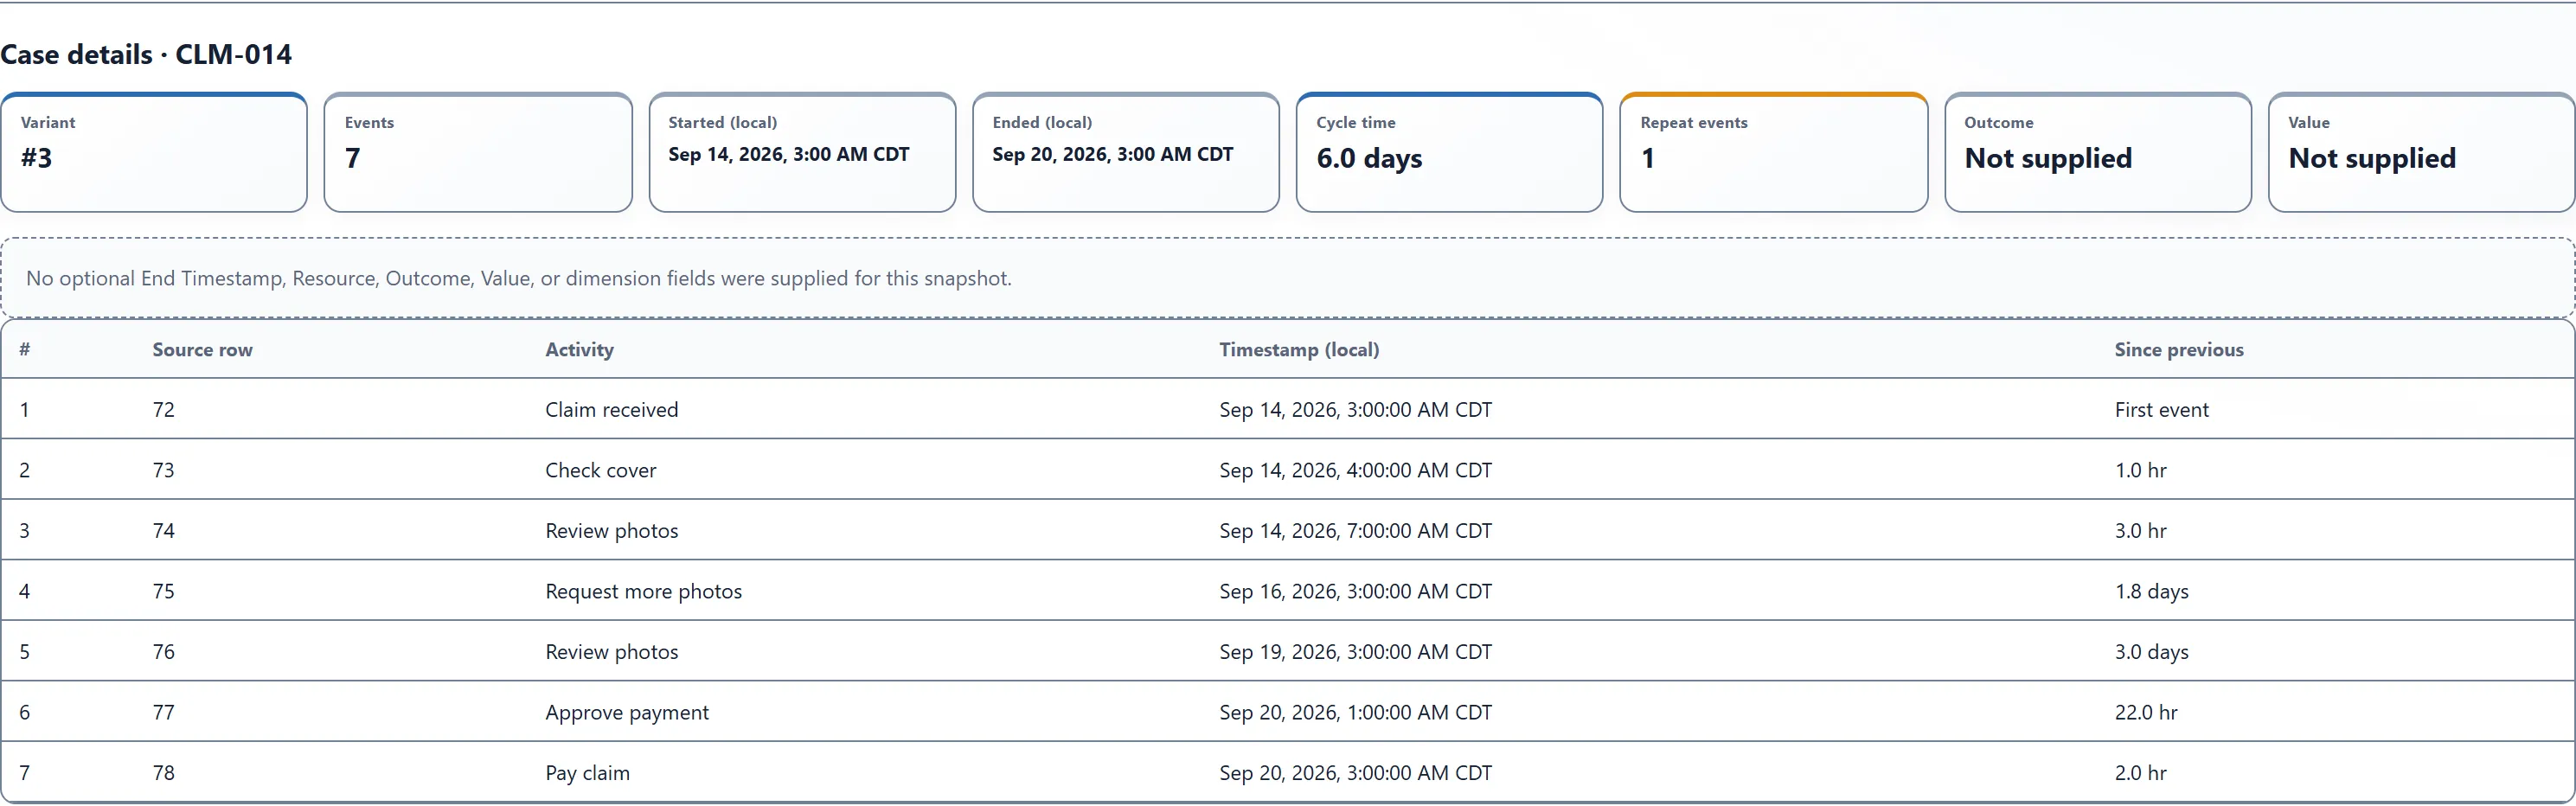Viewport: 2576px width, 806px height.
Task: Click the 3.0 hr duration cell
Action: tap(2140, 531)
